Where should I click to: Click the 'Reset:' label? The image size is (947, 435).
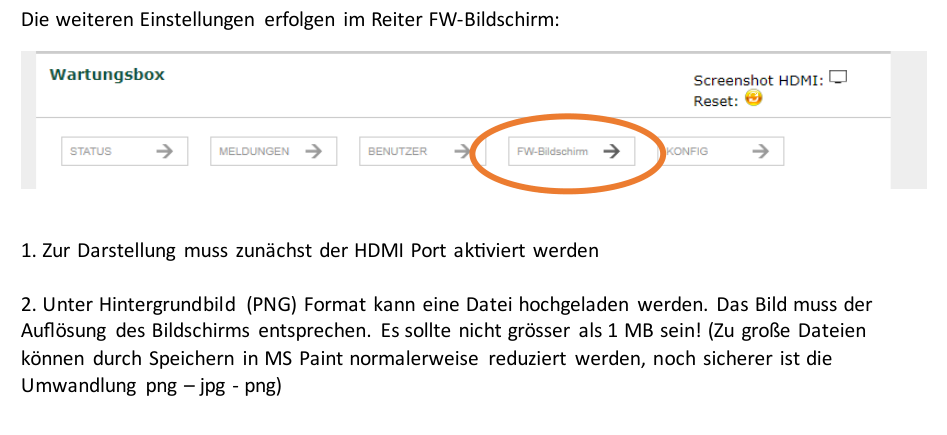click(x=716, y=102)
